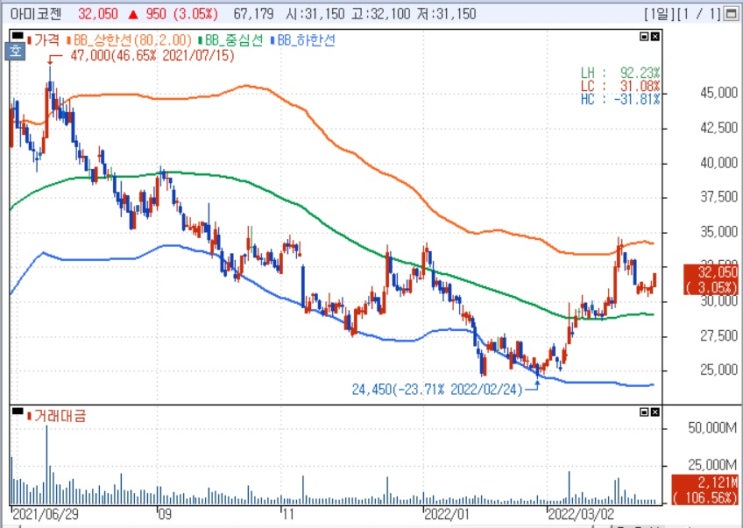
Task: Click the LH : 92.23% label
Action: click(x=620, y=73)
